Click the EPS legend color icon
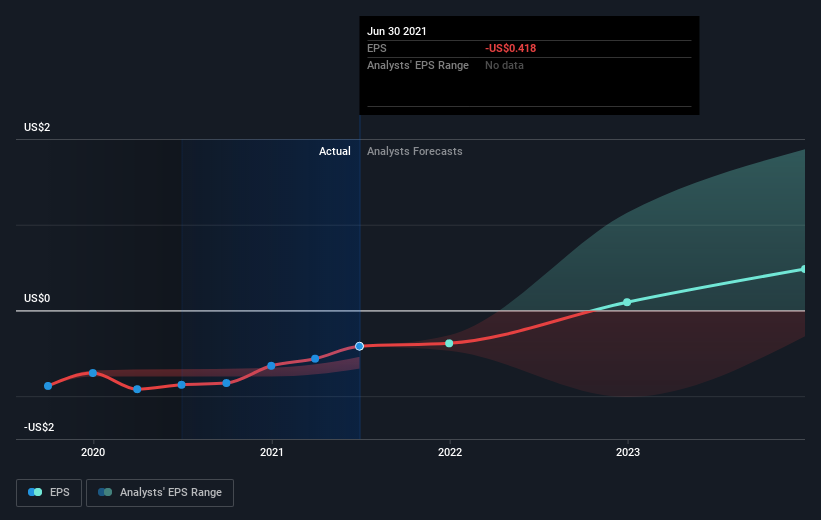 click(x=35, y=492)
